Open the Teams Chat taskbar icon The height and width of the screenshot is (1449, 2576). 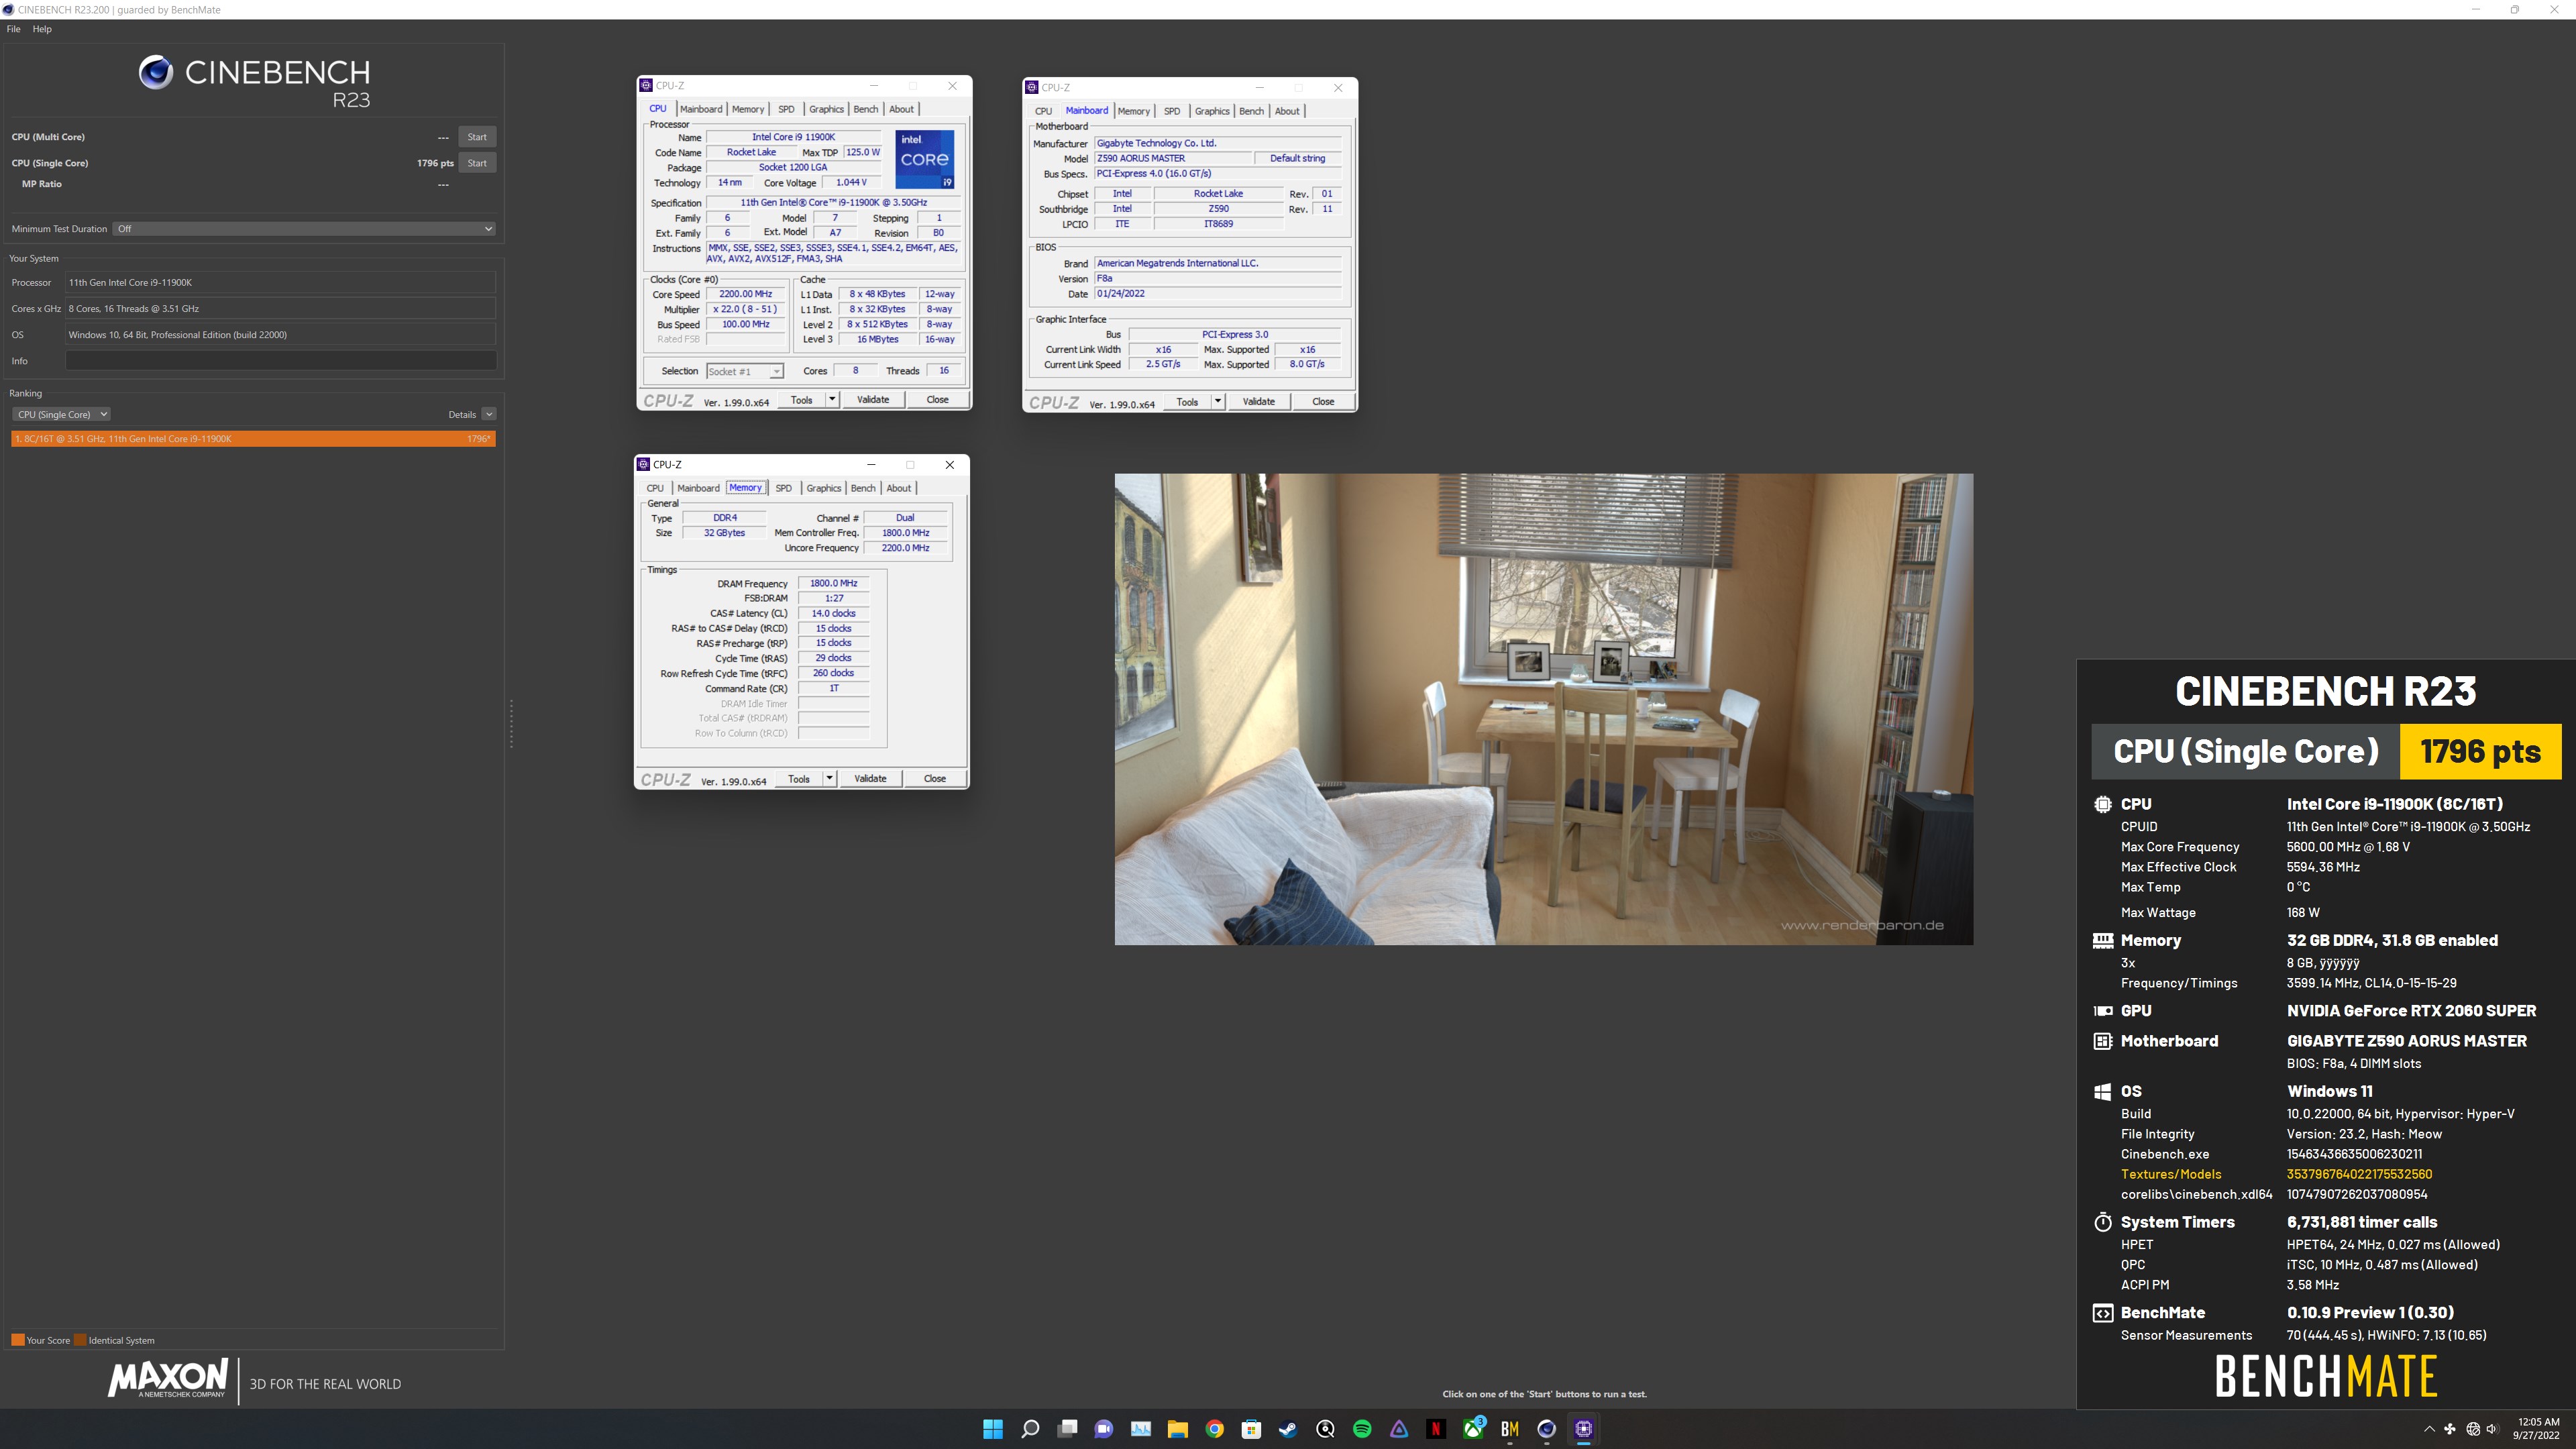tap(1104, 1429)
